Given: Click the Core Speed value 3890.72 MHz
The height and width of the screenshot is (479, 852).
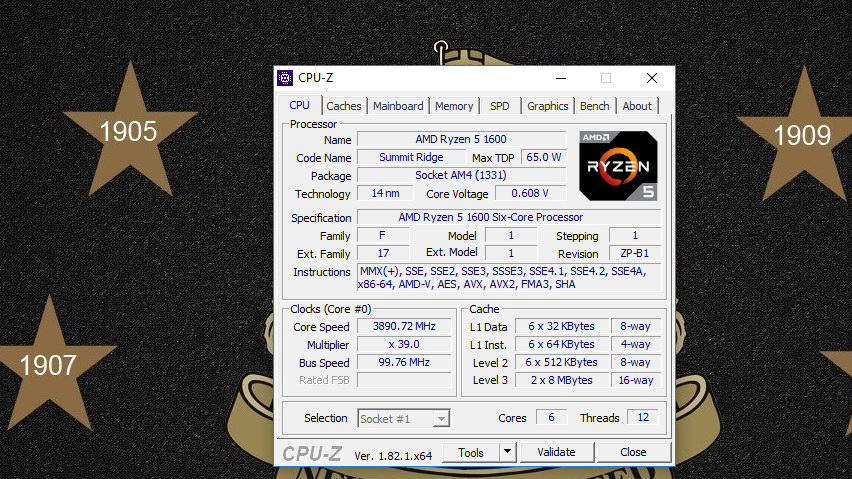Looking at the screenshot, I should (404, 326).
